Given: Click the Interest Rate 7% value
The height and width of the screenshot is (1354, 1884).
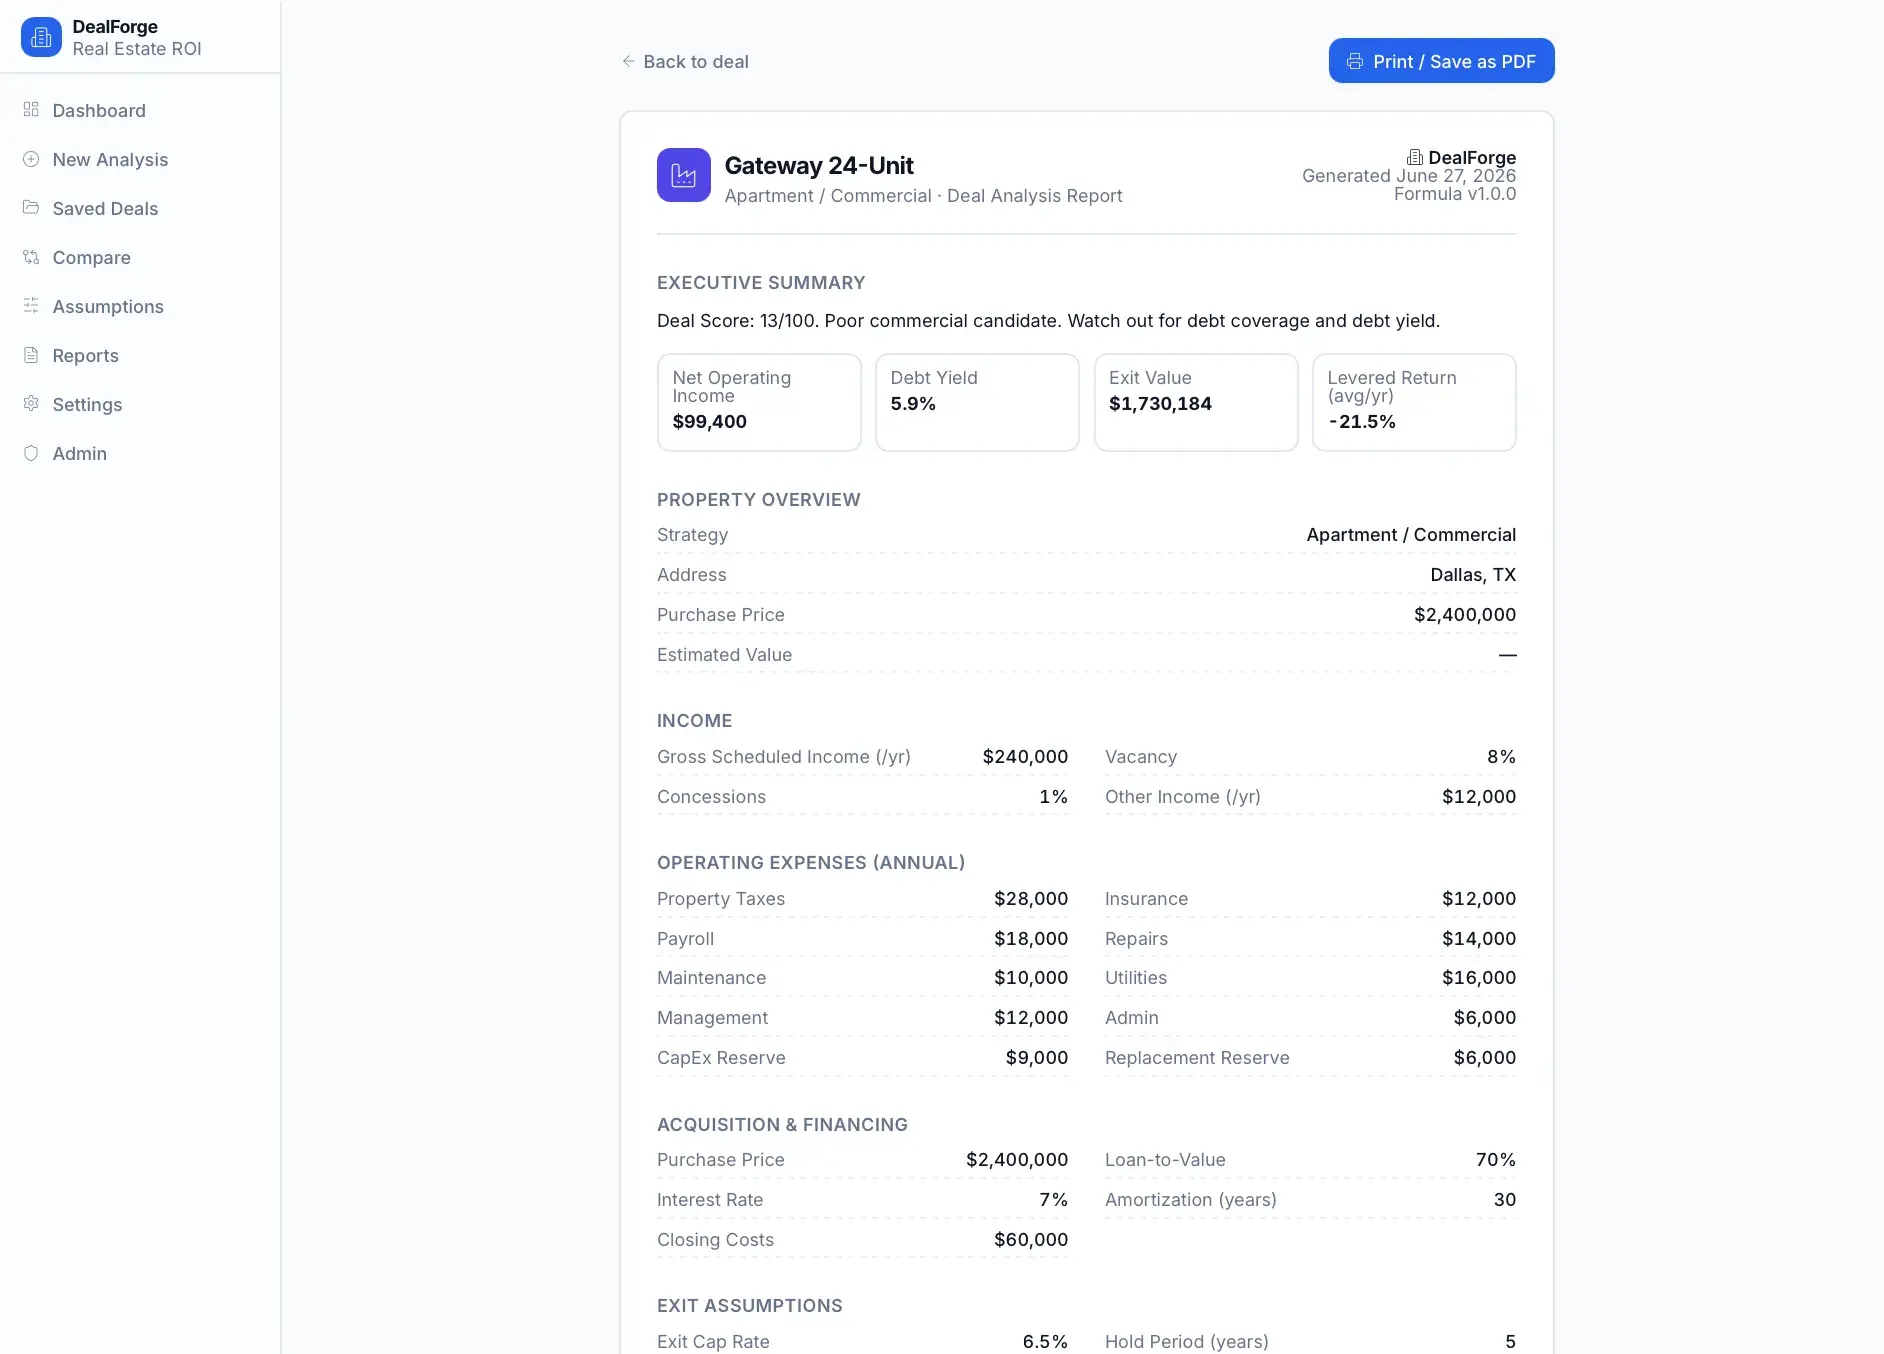Looking at the screenshot, I should 1053,1200.
